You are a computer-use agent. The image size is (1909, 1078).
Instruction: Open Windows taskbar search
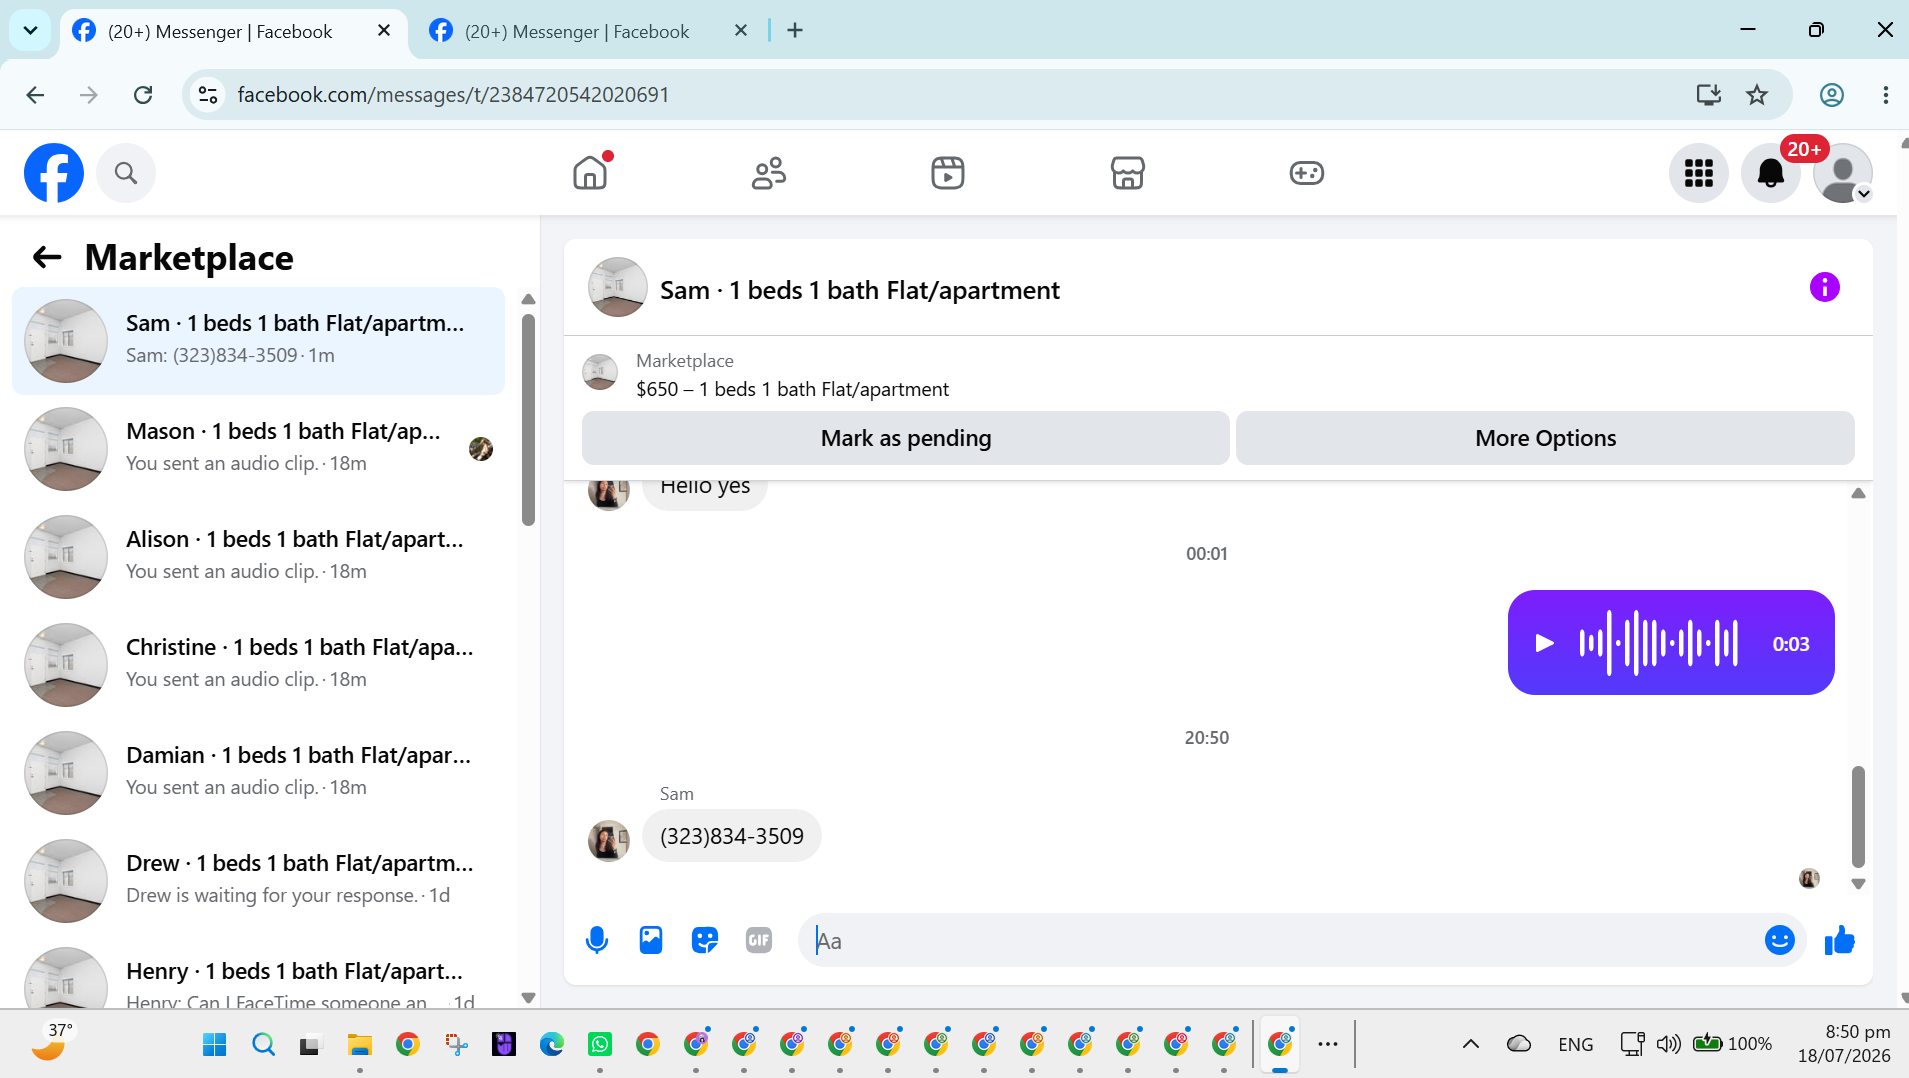pyautogui.click(x=263, y=1045)
